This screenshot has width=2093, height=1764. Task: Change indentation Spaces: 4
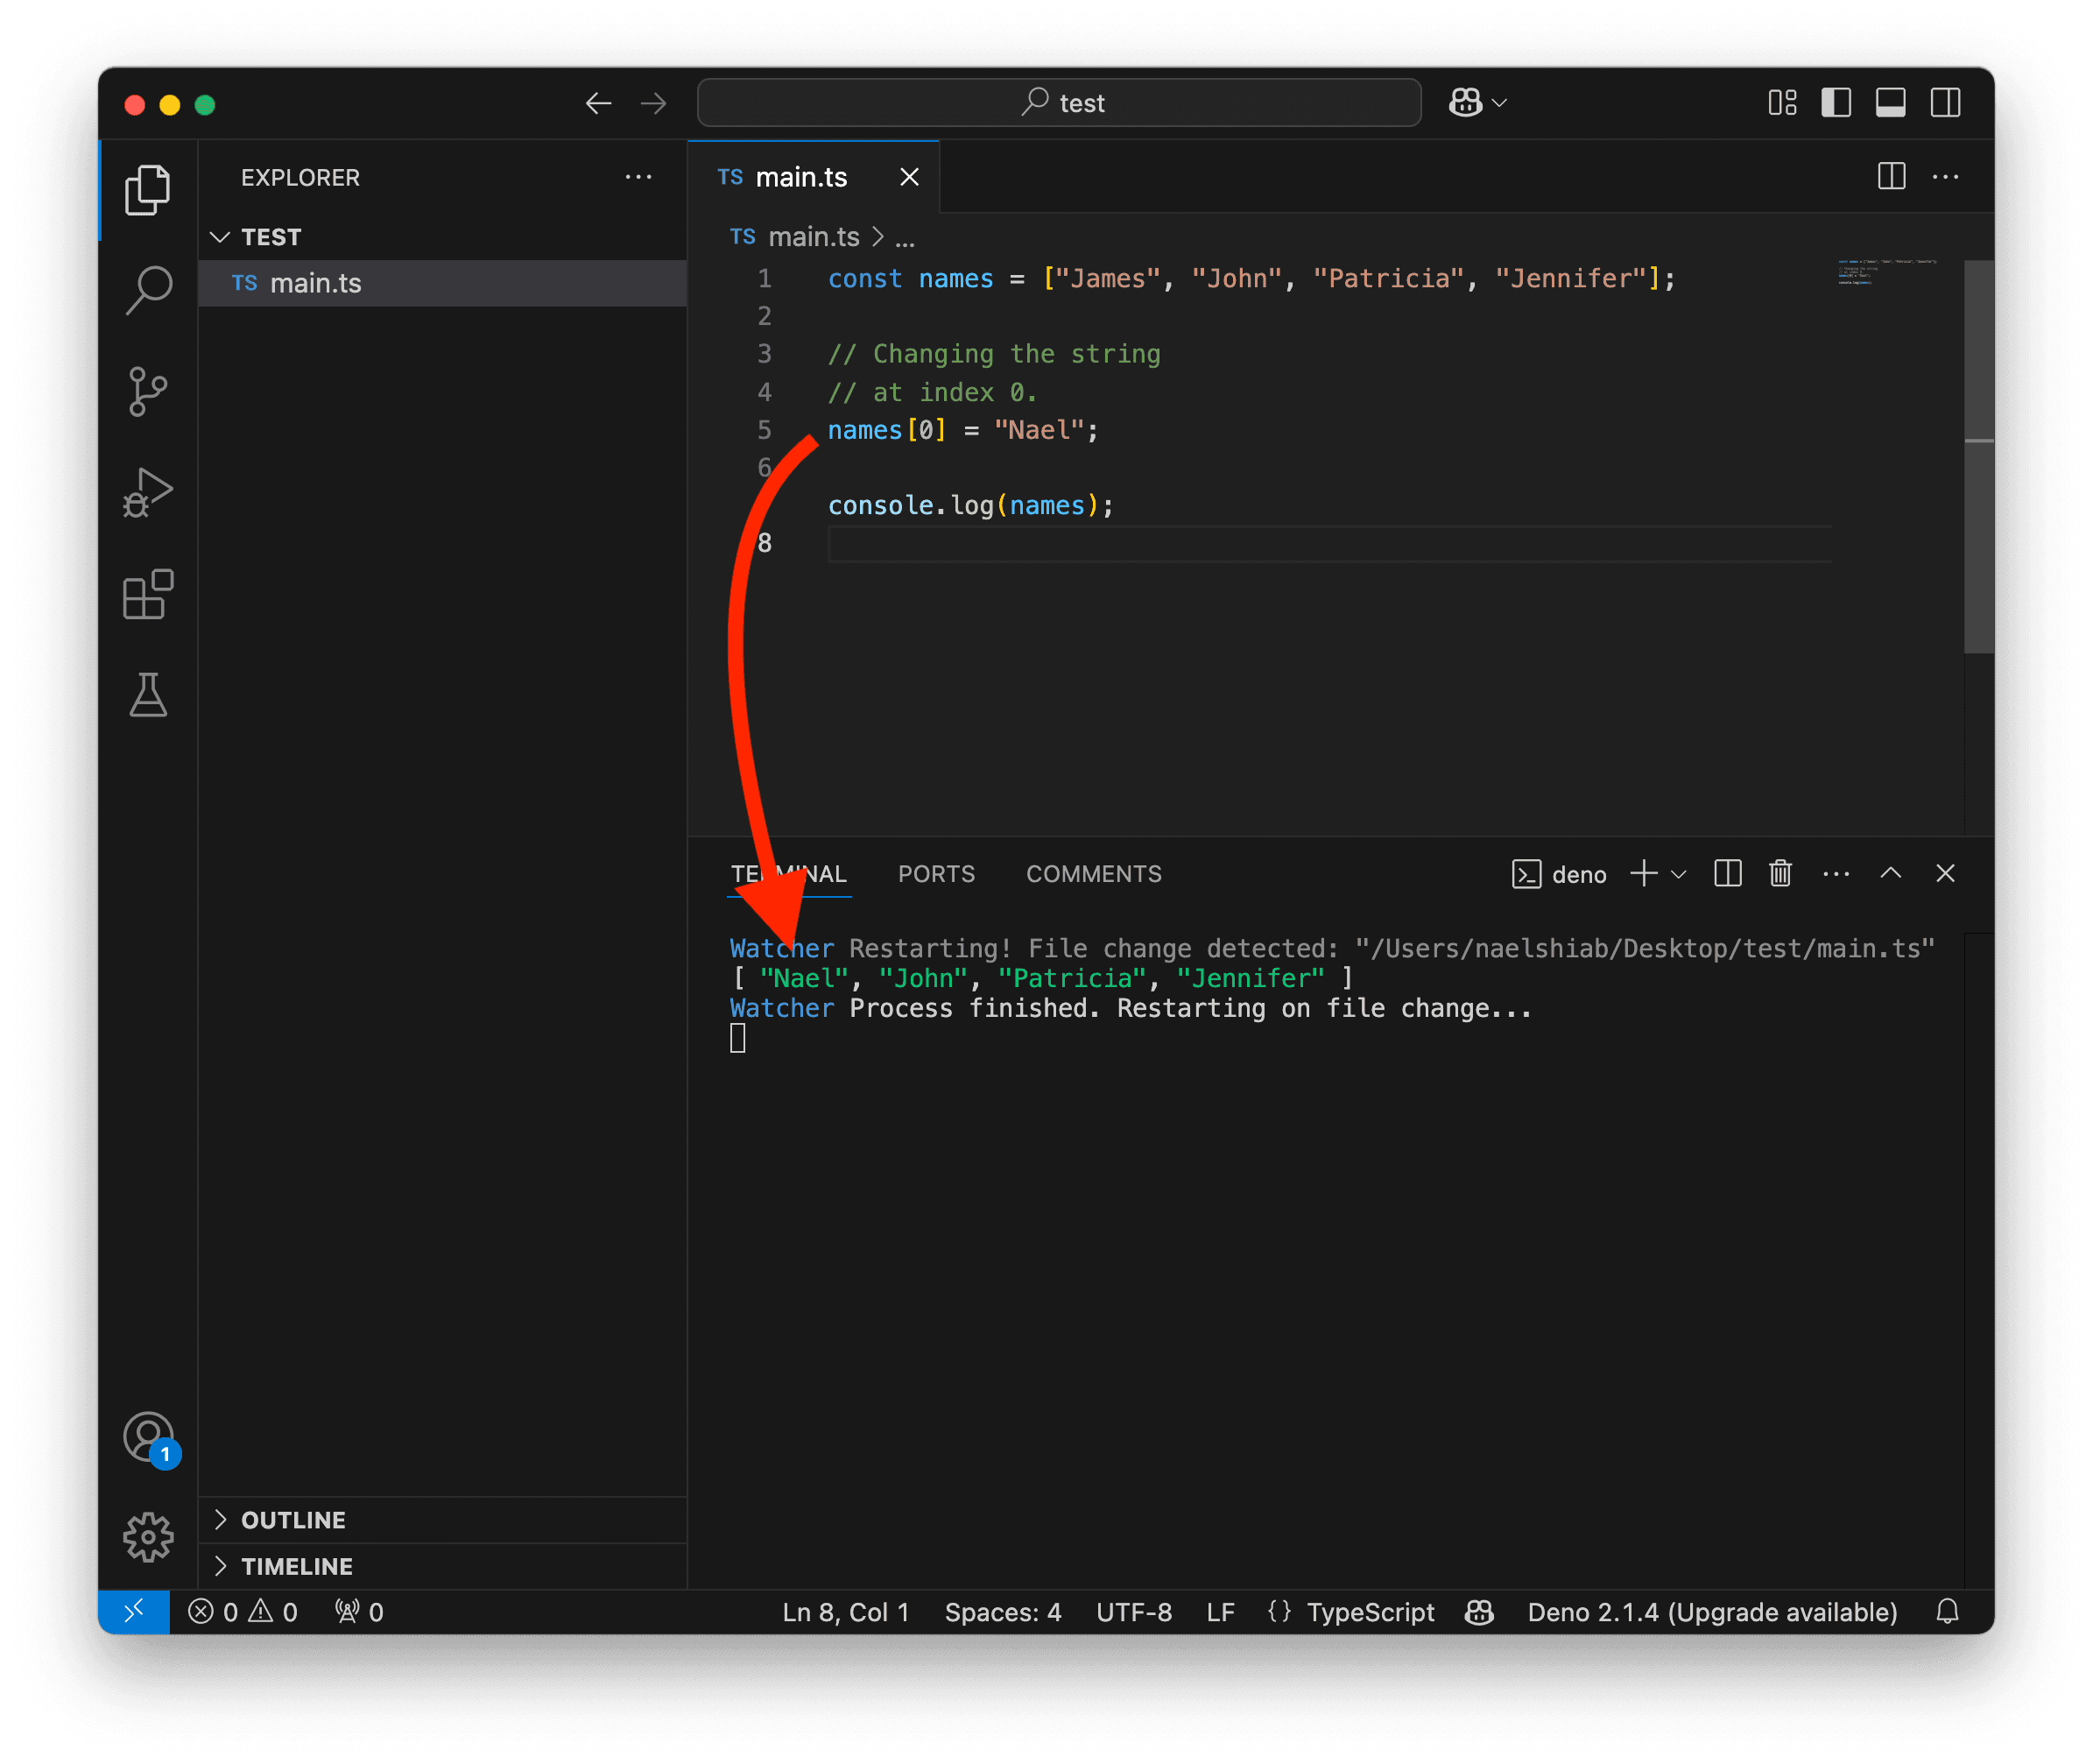pos(1002,1611)
